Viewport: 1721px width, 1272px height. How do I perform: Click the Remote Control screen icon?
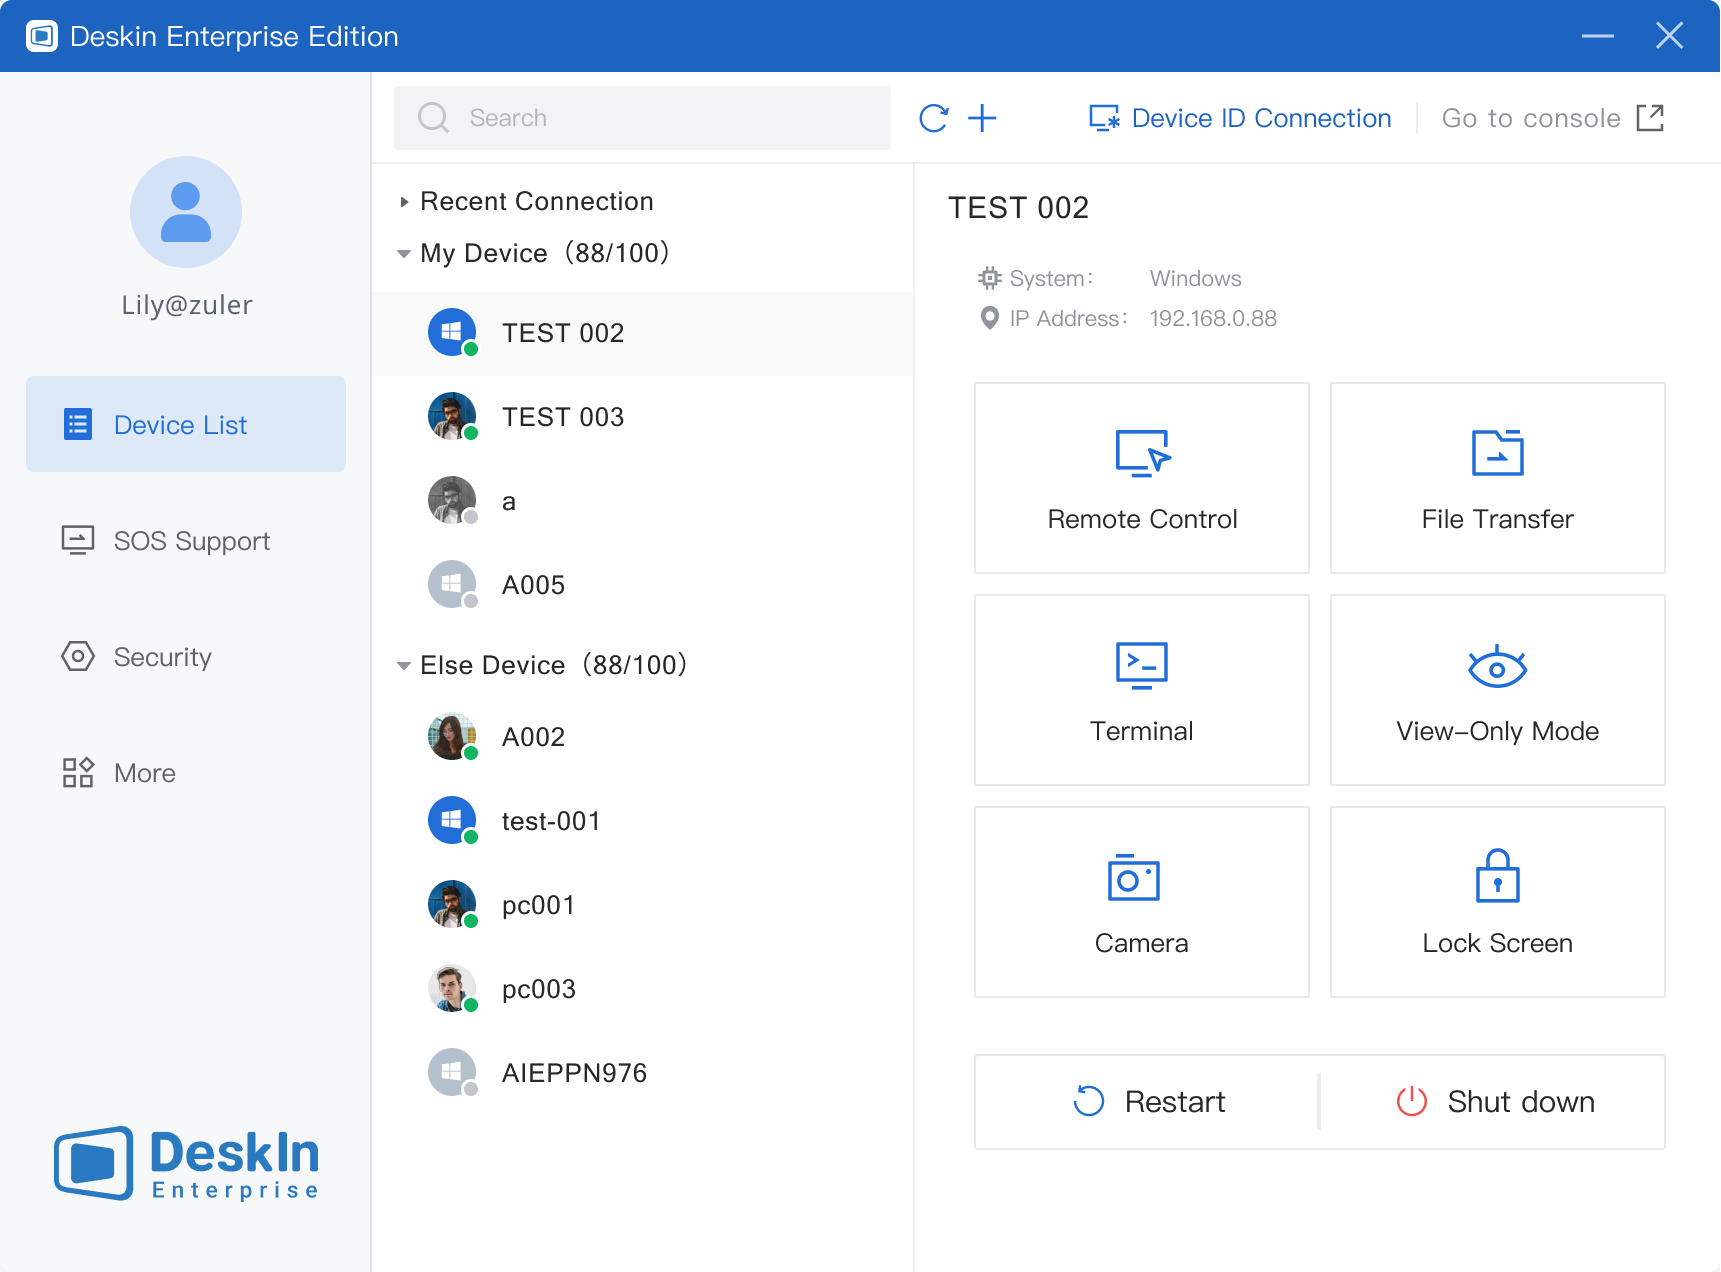[1142, 453]
